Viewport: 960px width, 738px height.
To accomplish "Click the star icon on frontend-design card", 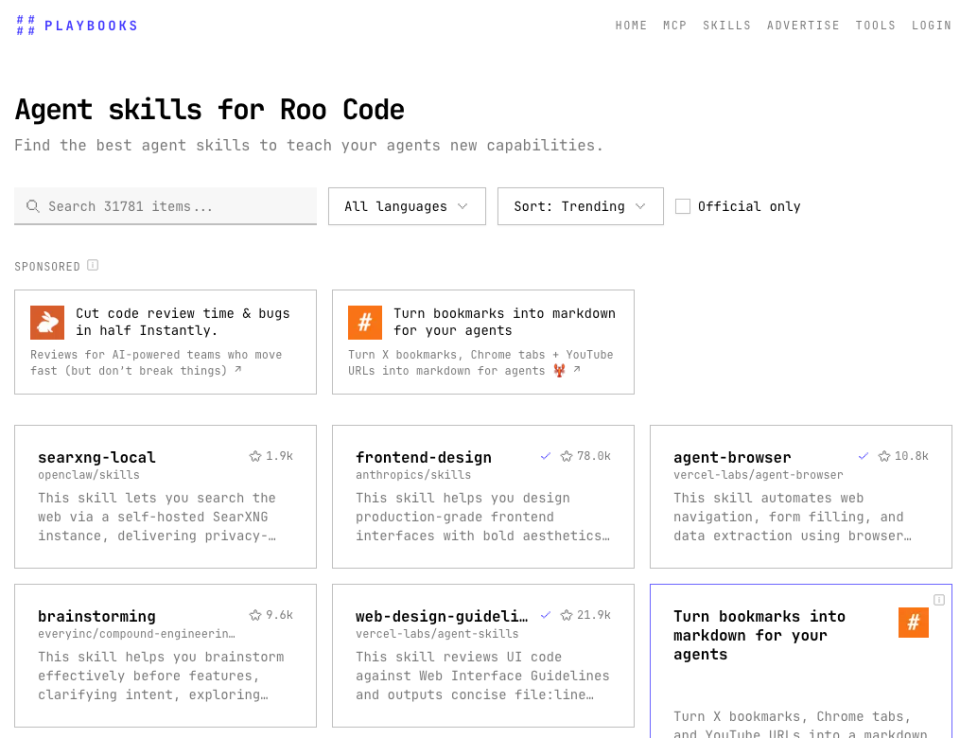I will [567, 456].
